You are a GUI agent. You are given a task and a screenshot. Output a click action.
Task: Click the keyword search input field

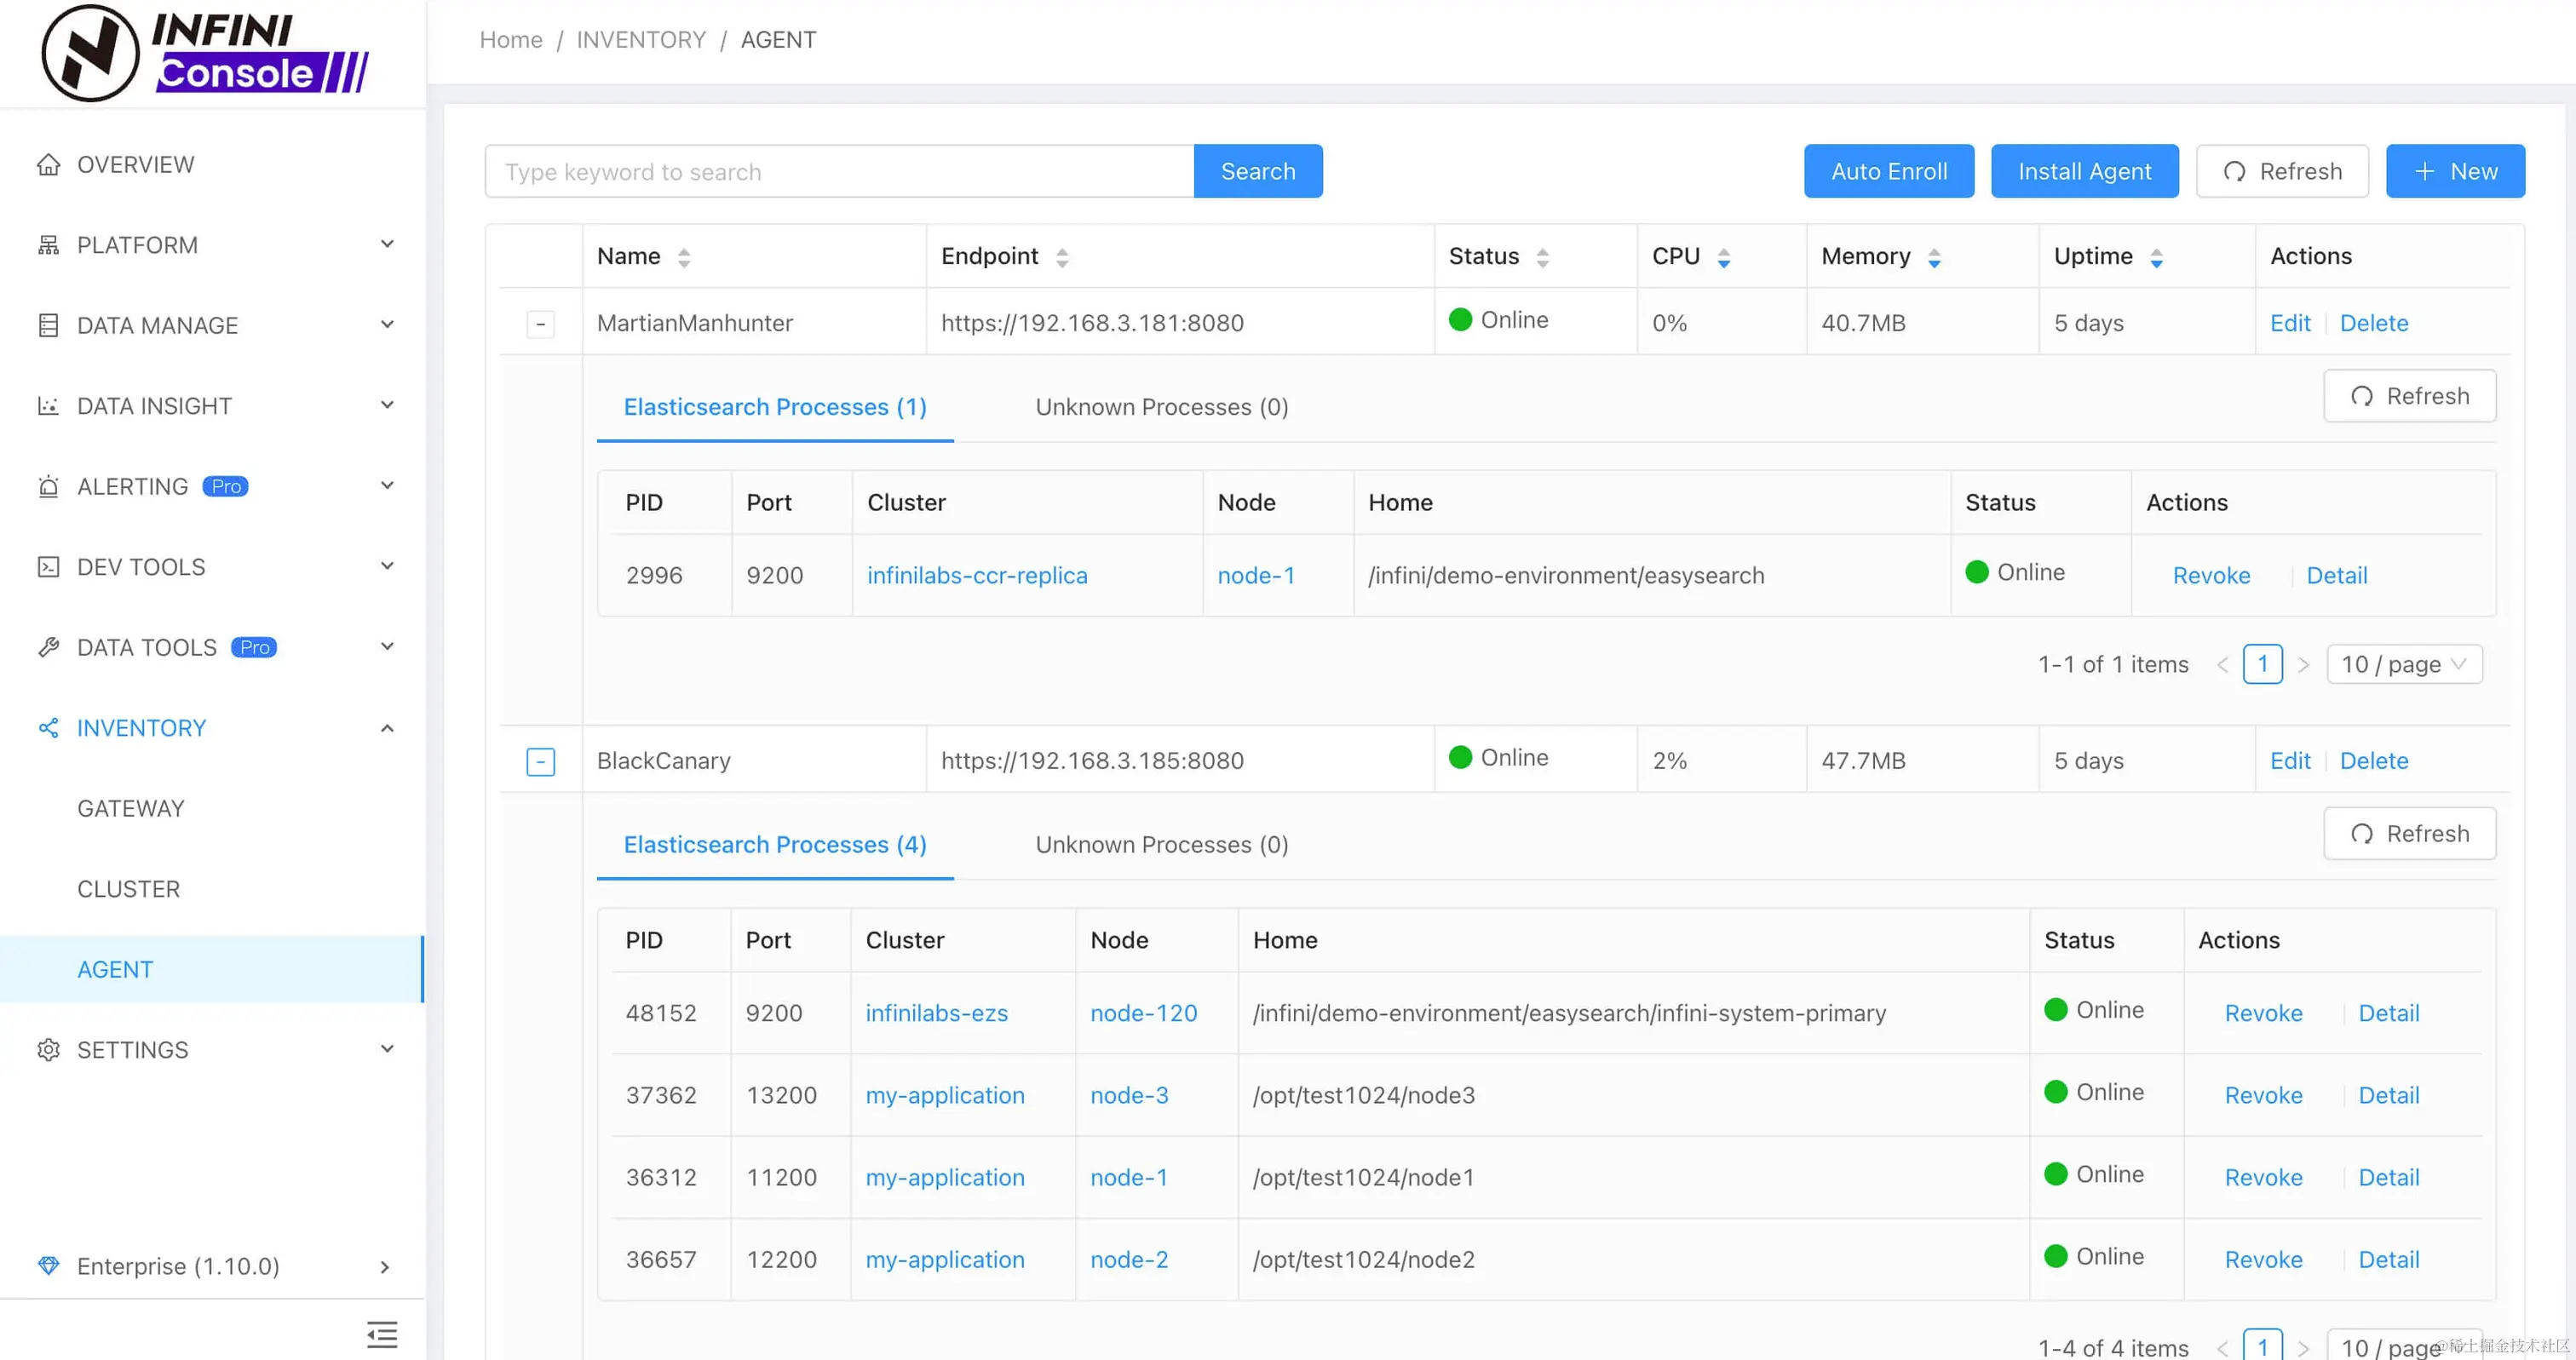click(838, 171)
